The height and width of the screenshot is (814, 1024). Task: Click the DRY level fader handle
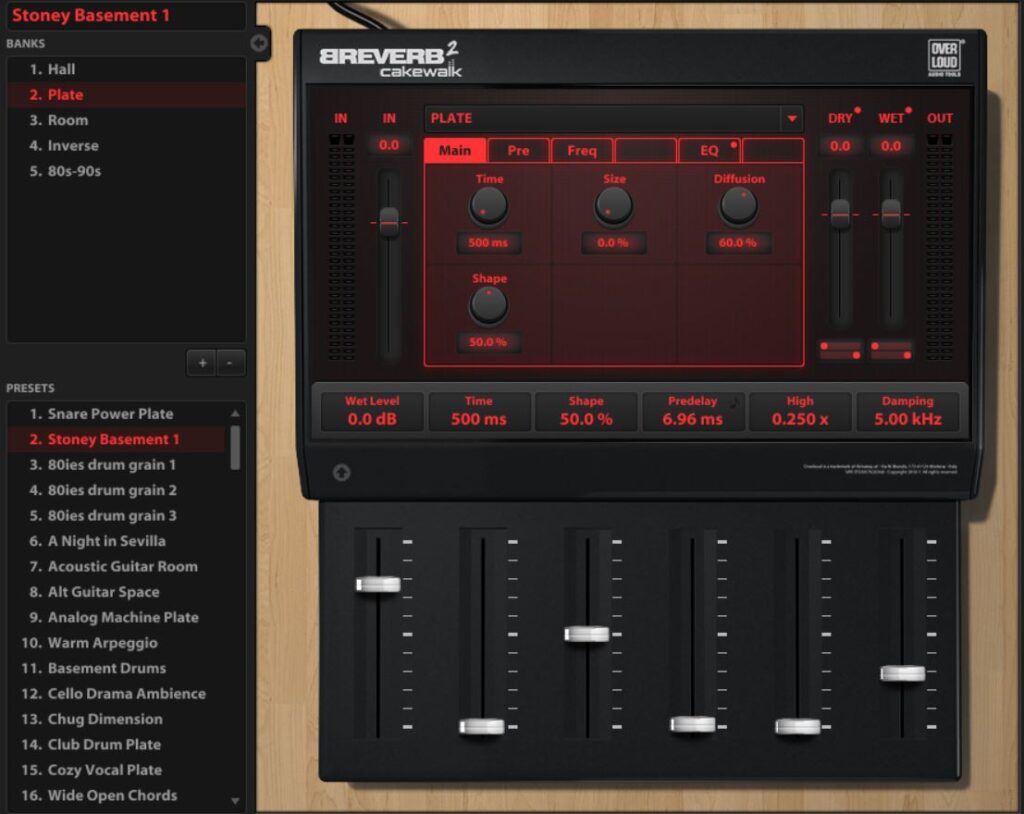click(x=840, y=214)
